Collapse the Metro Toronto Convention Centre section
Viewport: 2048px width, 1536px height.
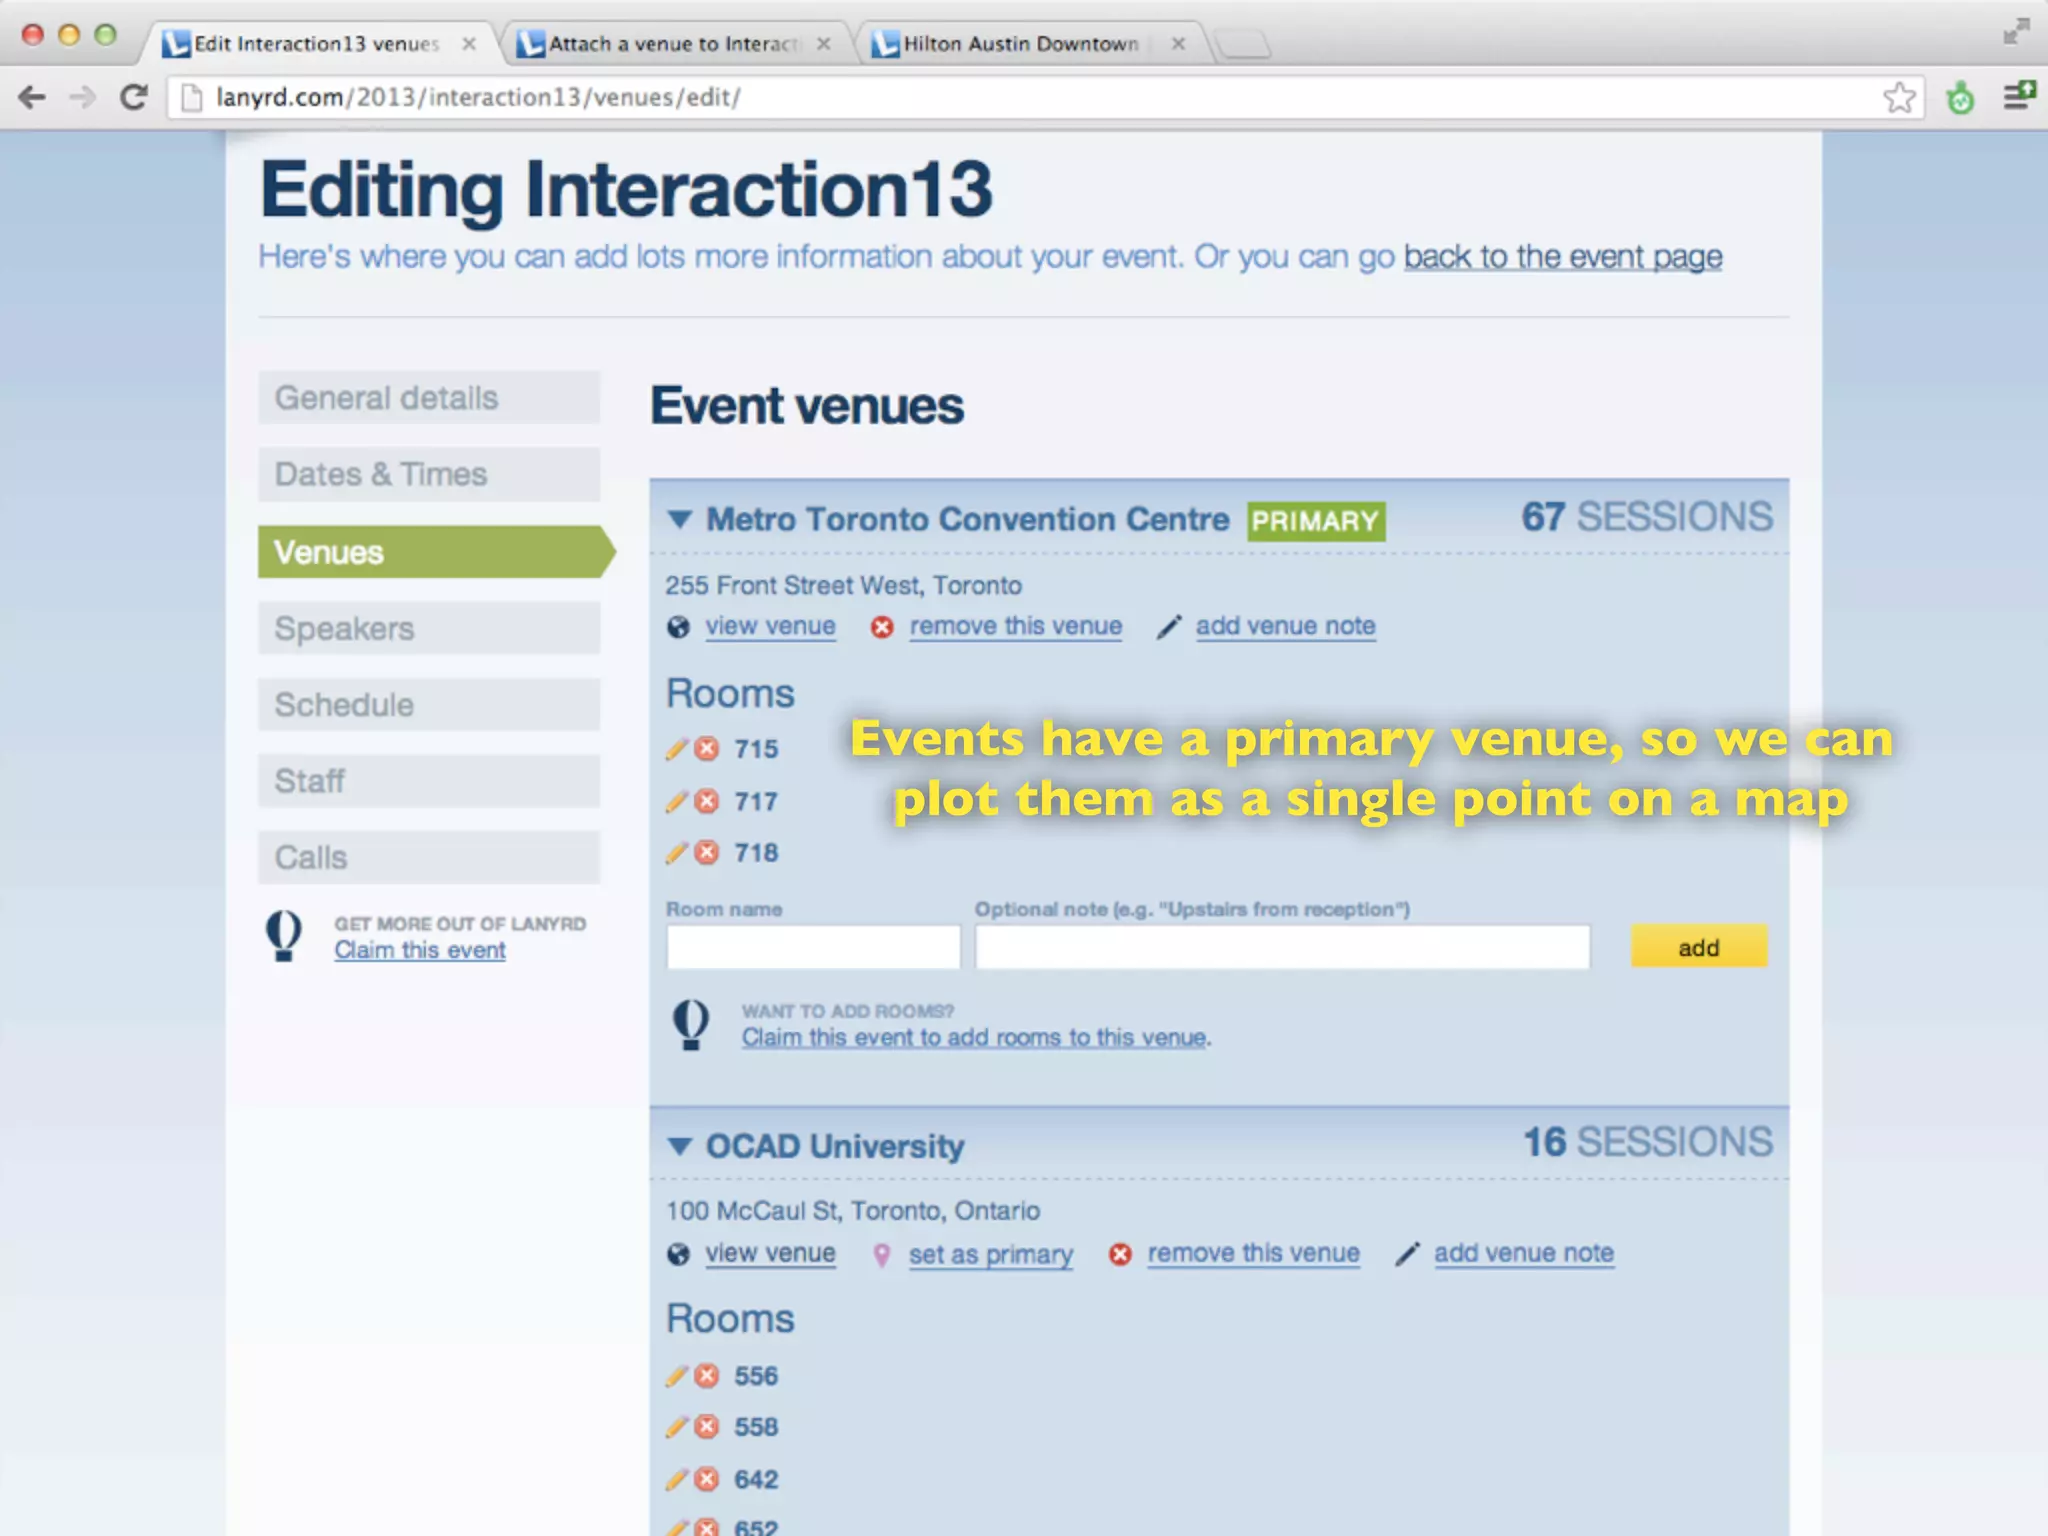pos(680,519)
